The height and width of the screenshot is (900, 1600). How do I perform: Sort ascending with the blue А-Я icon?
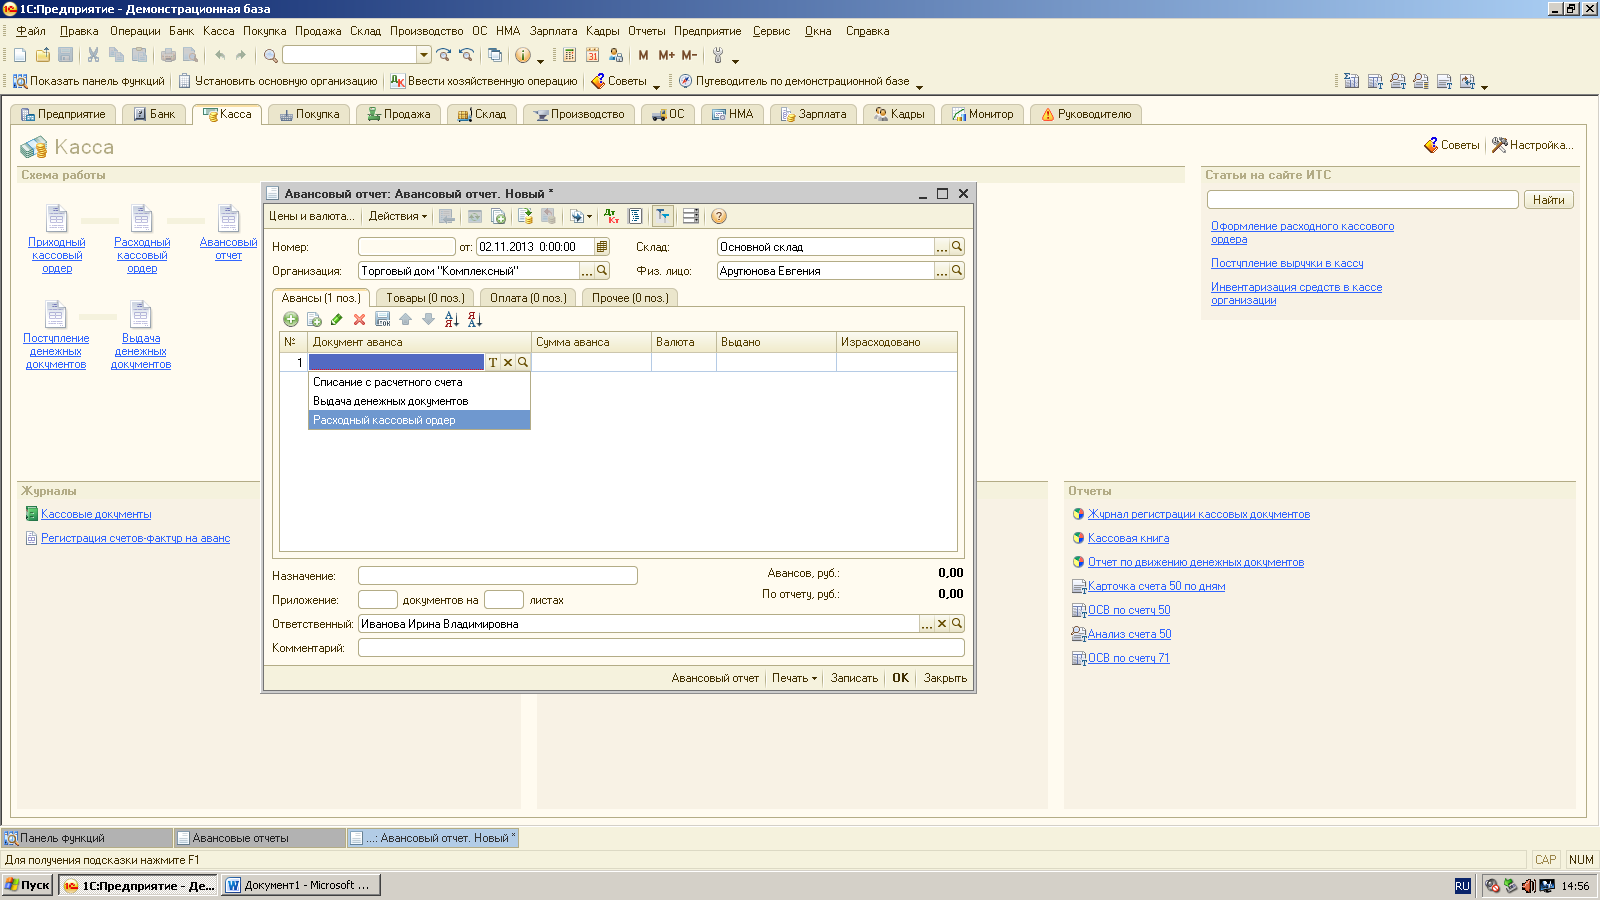pos(451,319)
